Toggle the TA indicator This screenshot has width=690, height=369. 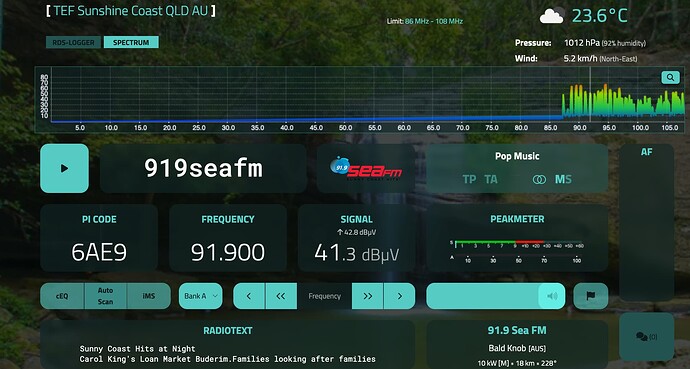pyautogui.click(x=491, y=179)
